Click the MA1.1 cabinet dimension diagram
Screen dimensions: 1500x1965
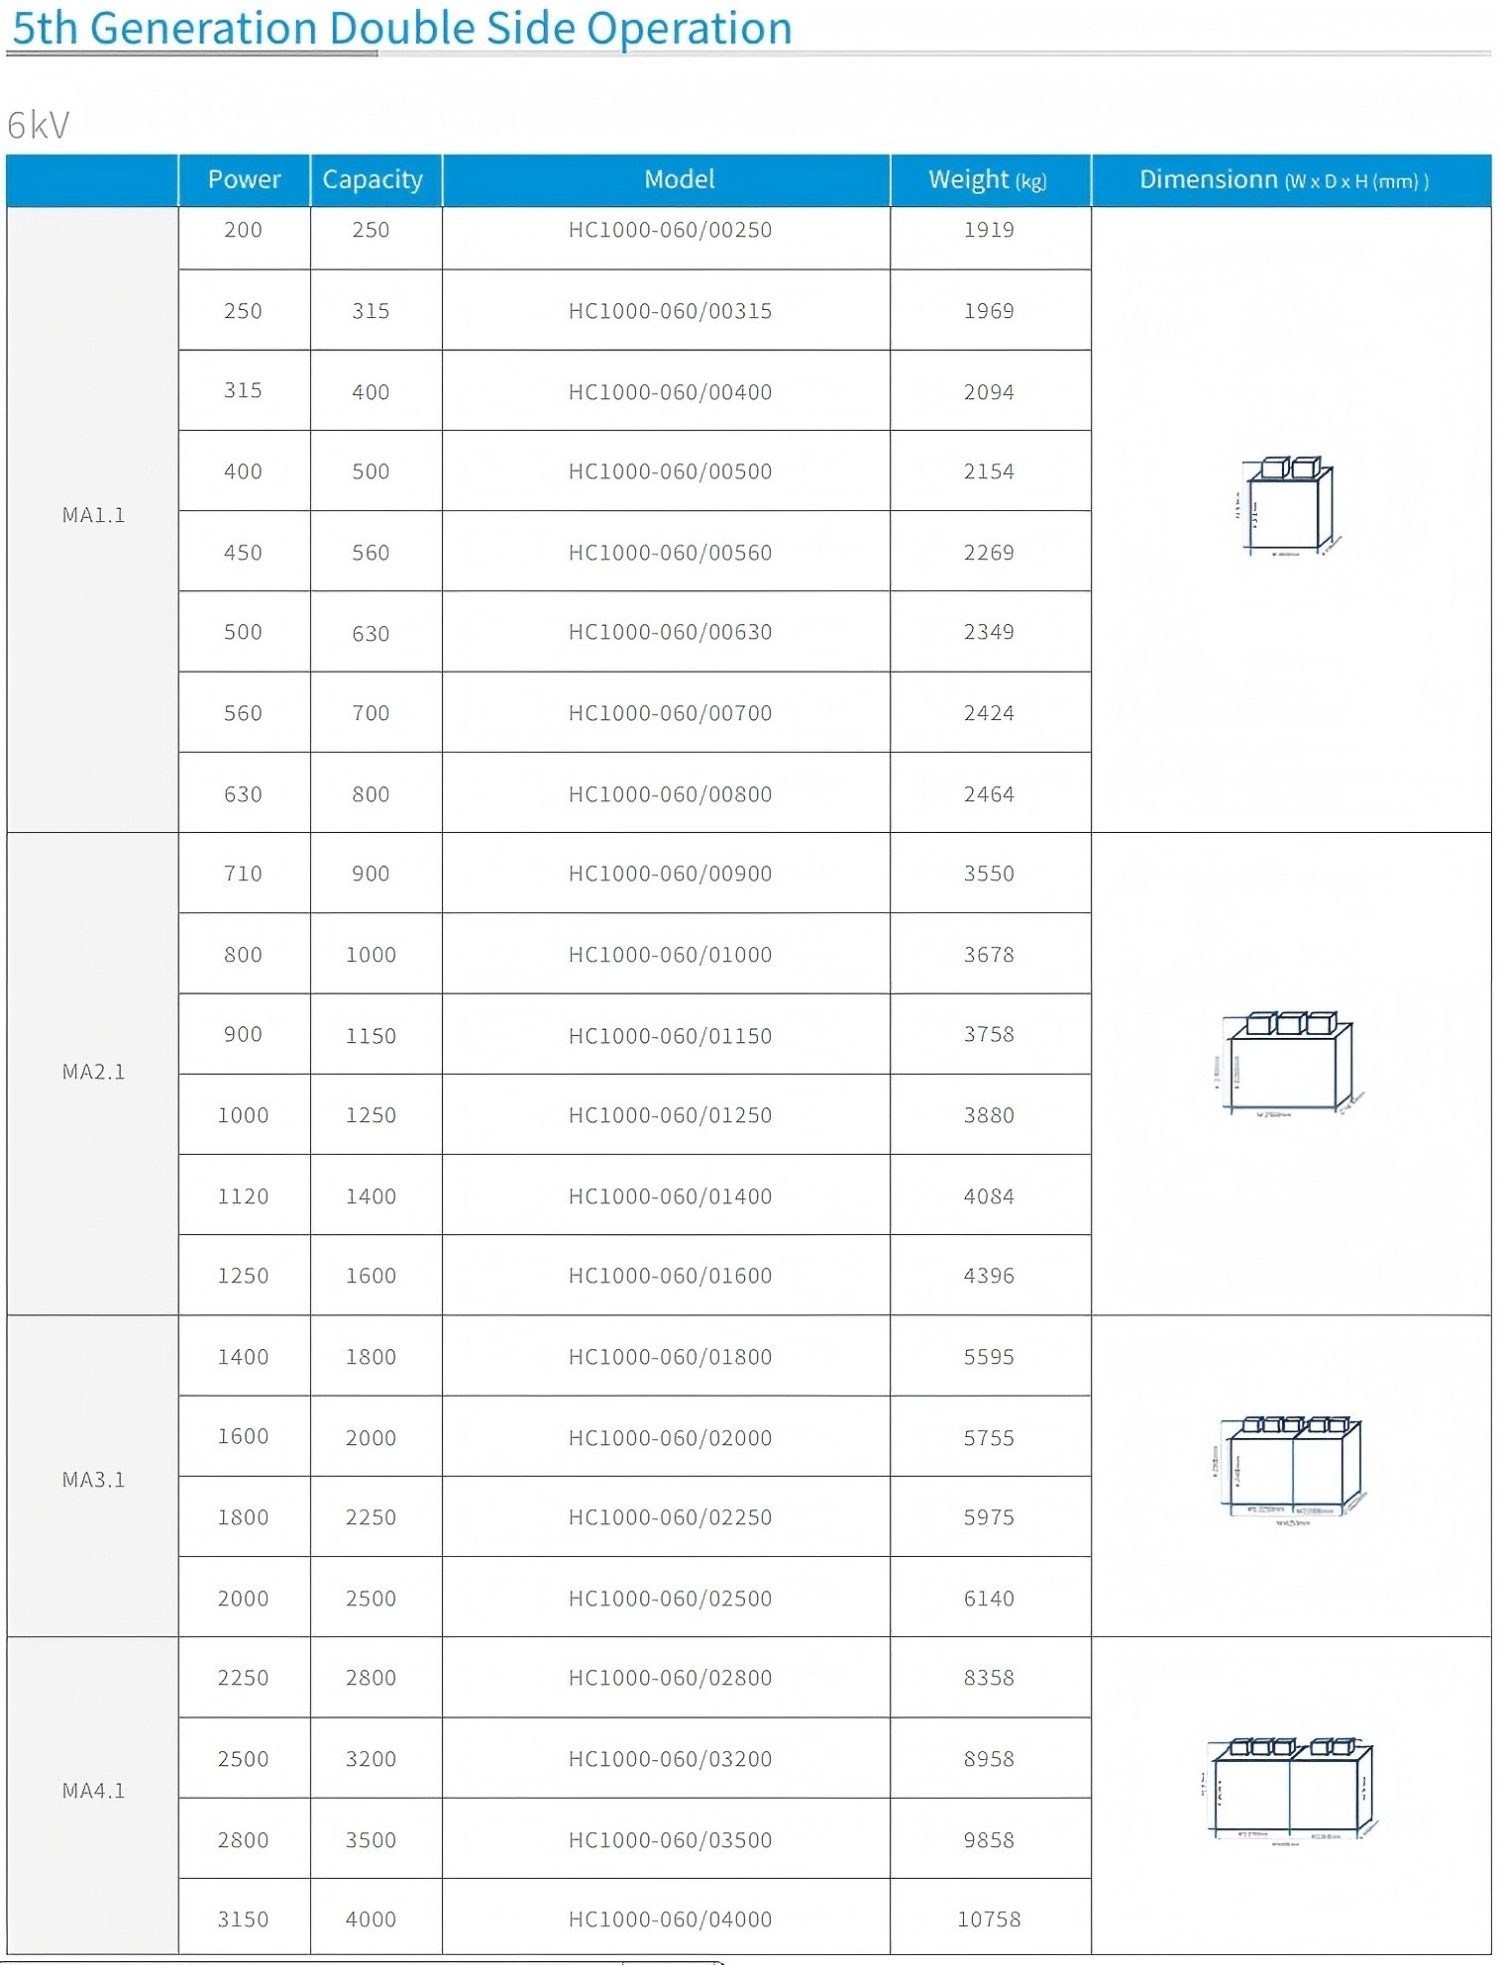click(1287, 506)
